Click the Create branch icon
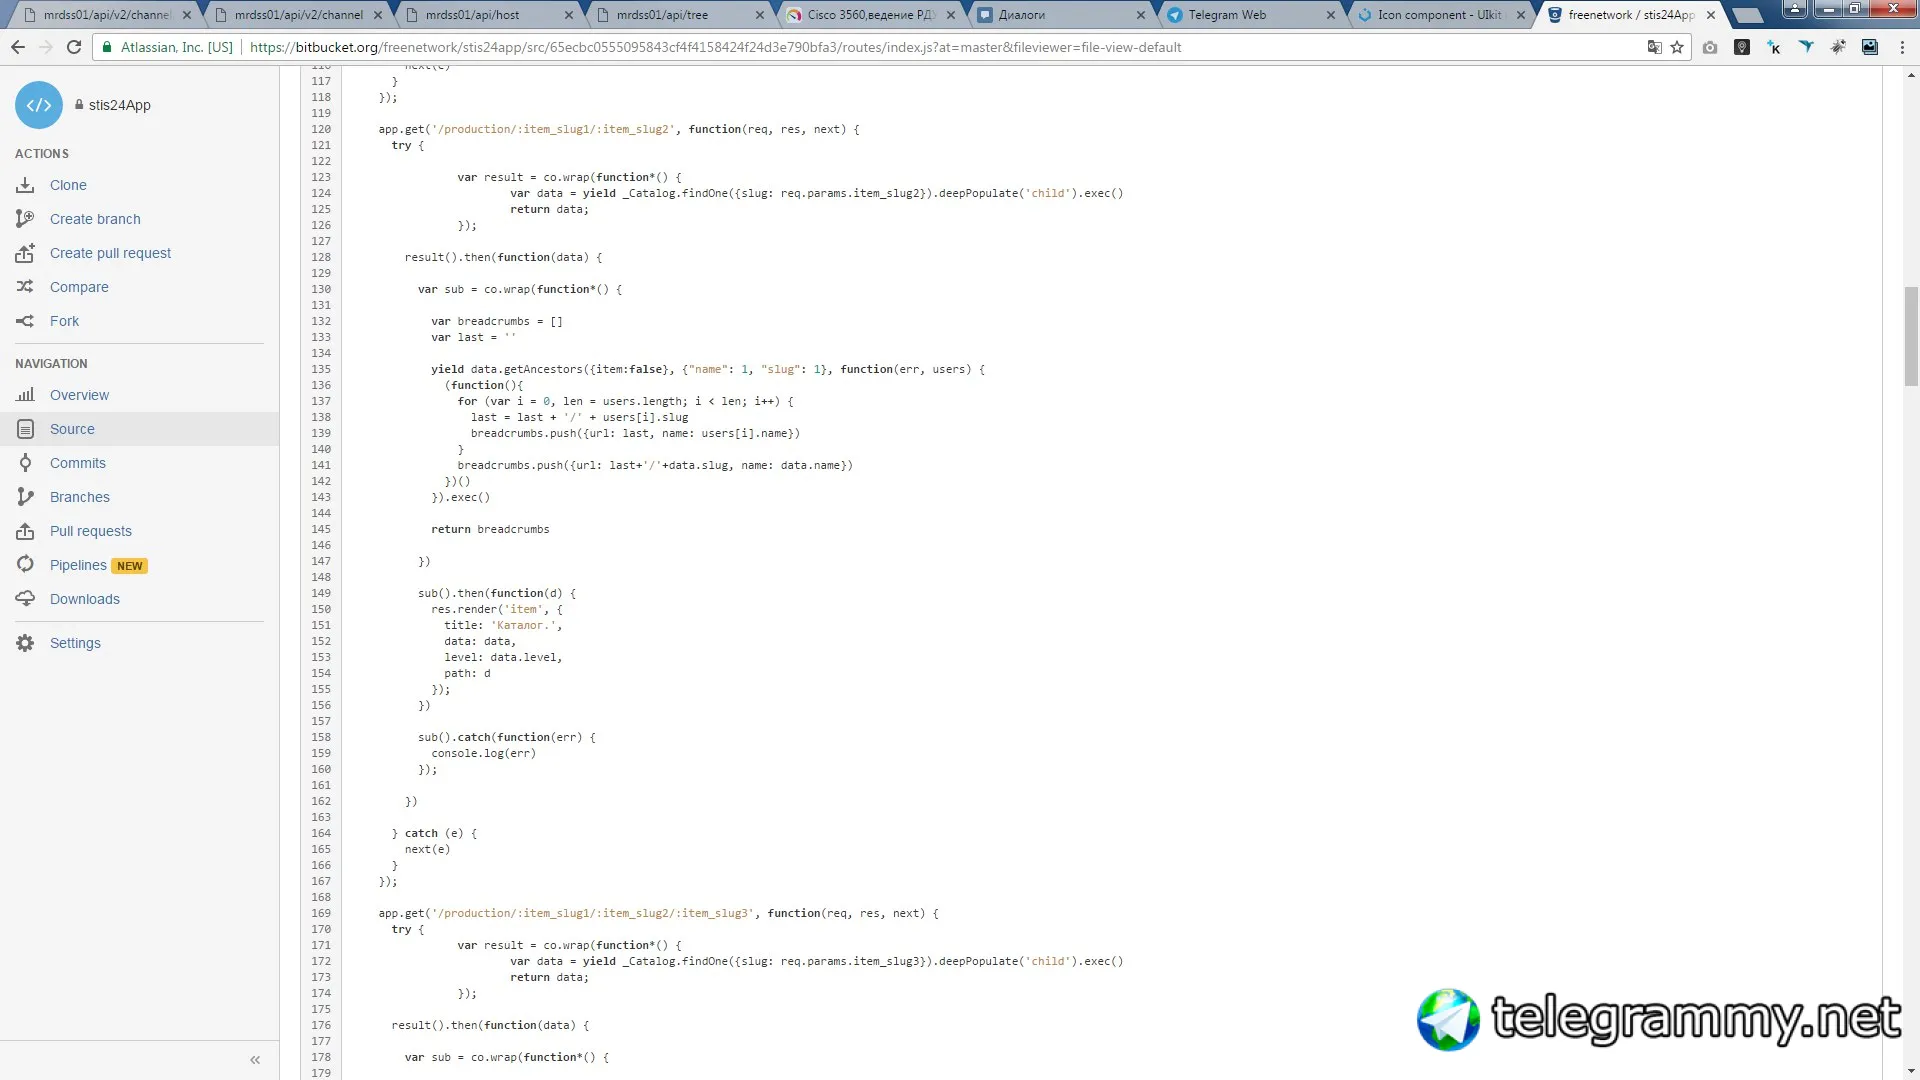Viewport: 1920px width, 1080px height. coord(25,219)
